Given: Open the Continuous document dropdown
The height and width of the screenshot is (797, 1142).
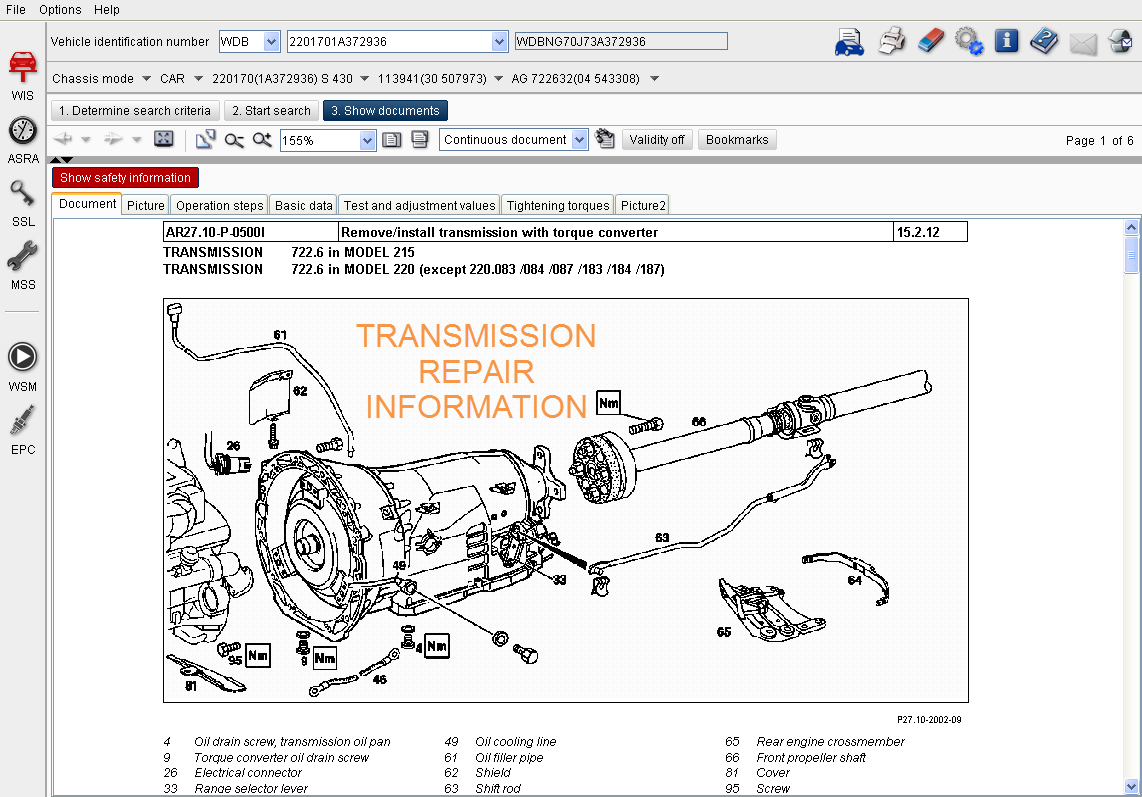Looking at the screenshot, I should coord(579,139).
